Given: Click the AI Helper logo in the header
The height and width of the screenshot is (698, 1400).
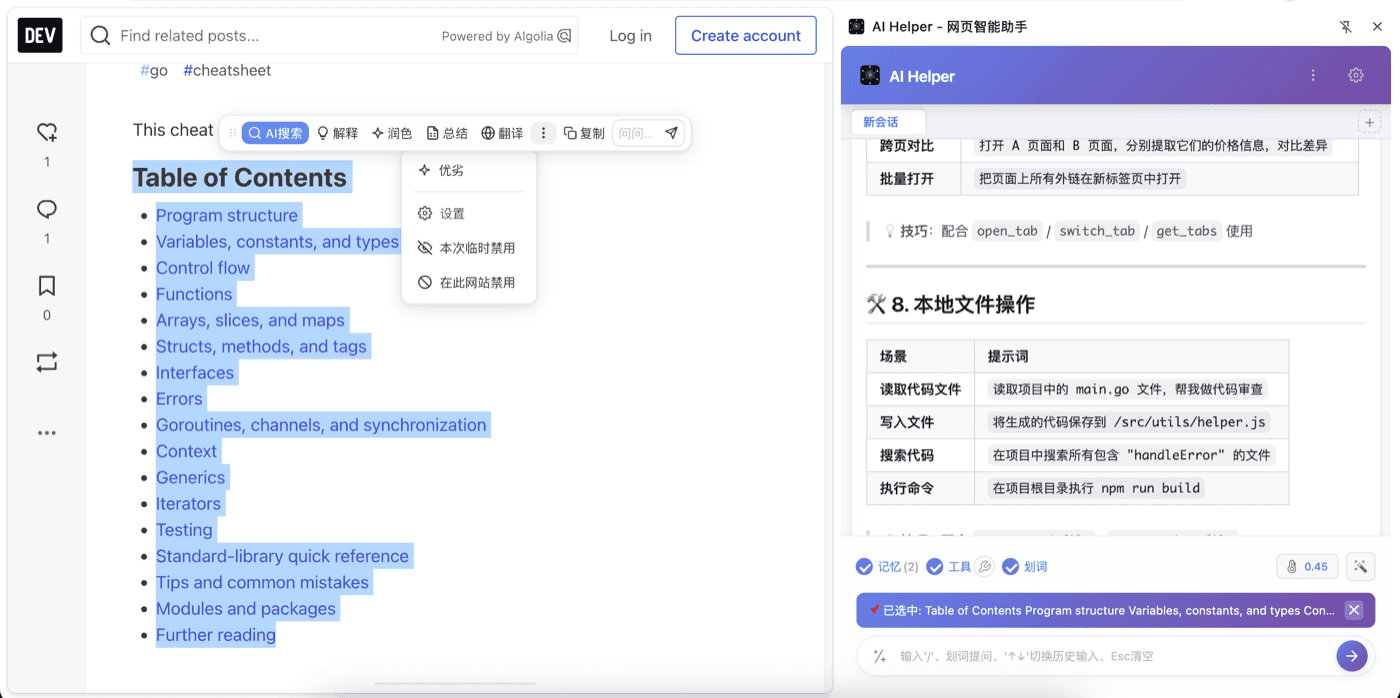Looking at the screenshot, I should pos(870,76).
